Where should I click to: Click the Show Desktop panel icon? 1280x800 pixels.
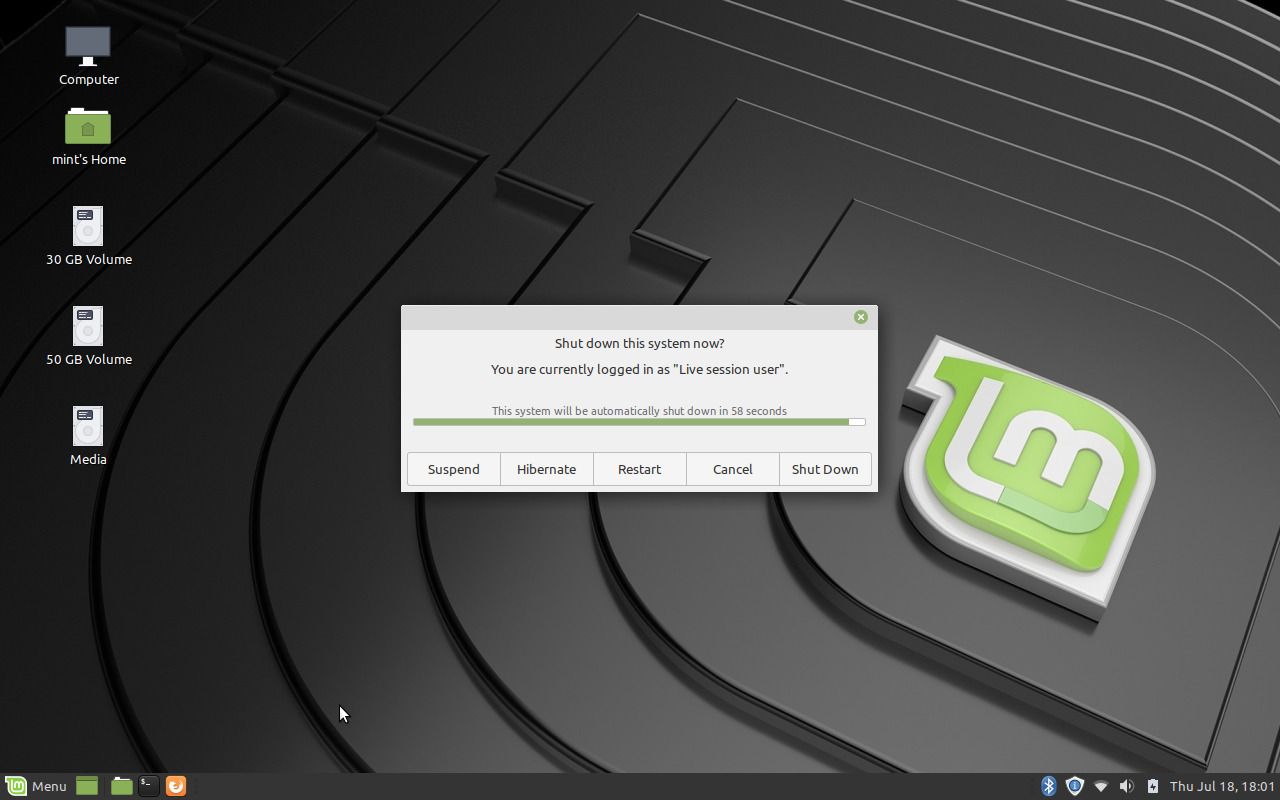87,786
